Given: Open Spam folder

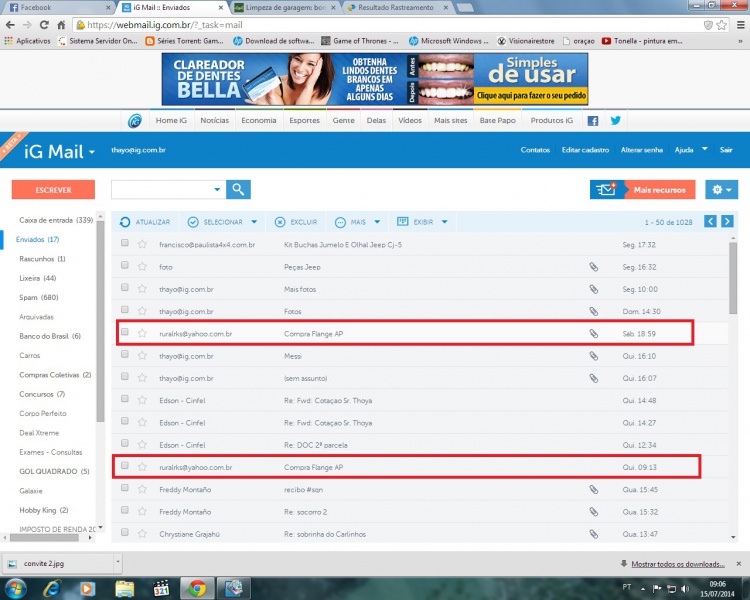Looking at the screenshot, I should (x=39, y=297).
